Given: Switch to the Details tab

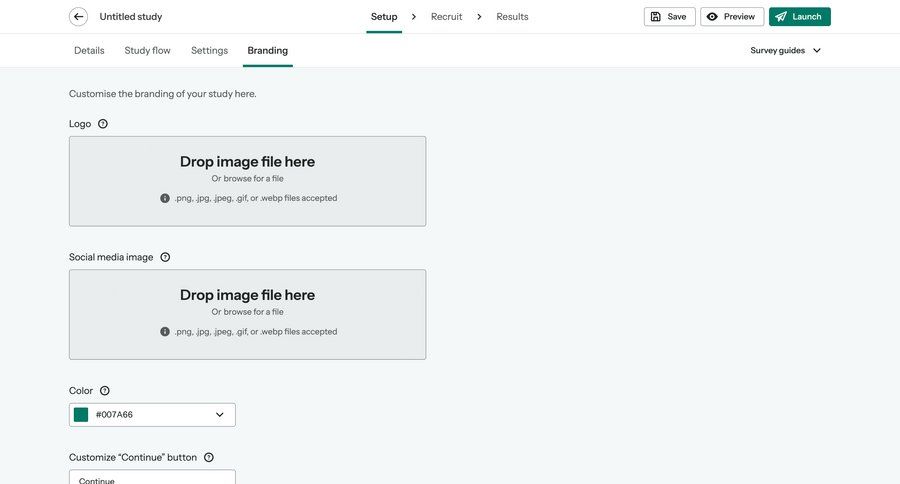Looking at the screenshot, I should coord(89,50).
